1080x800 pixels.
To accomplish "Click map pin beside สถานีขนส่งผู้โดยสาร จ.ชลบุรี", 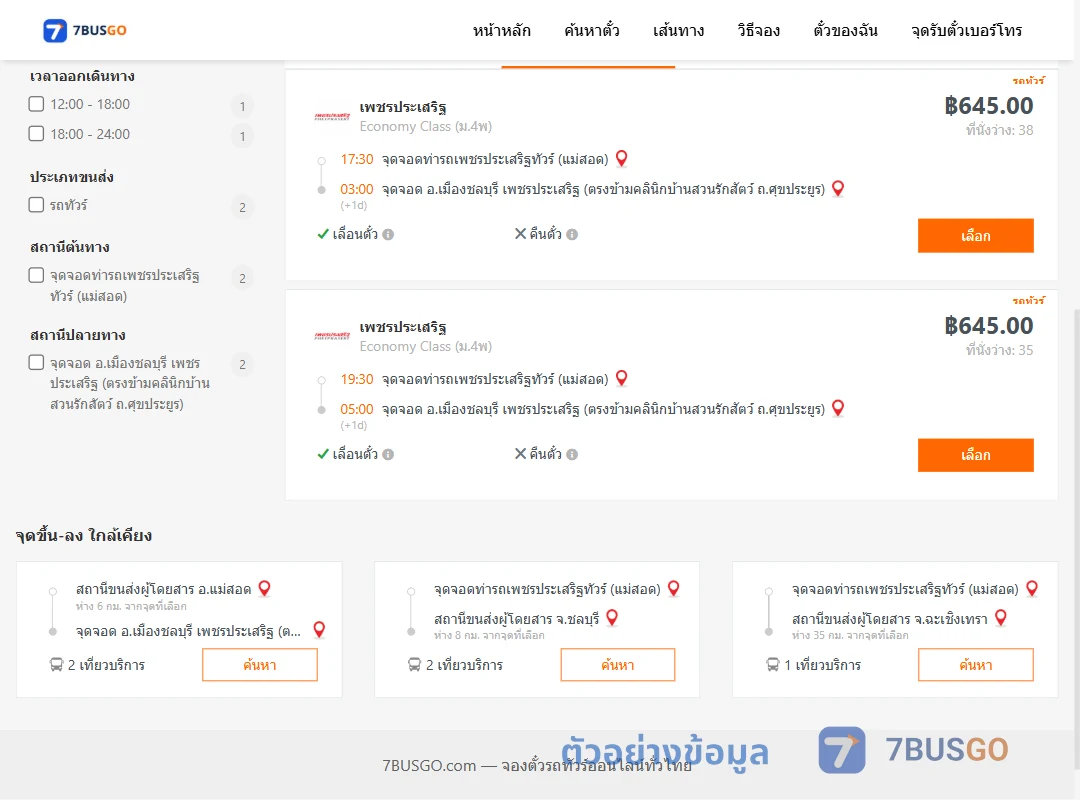I will coord(612,618).
